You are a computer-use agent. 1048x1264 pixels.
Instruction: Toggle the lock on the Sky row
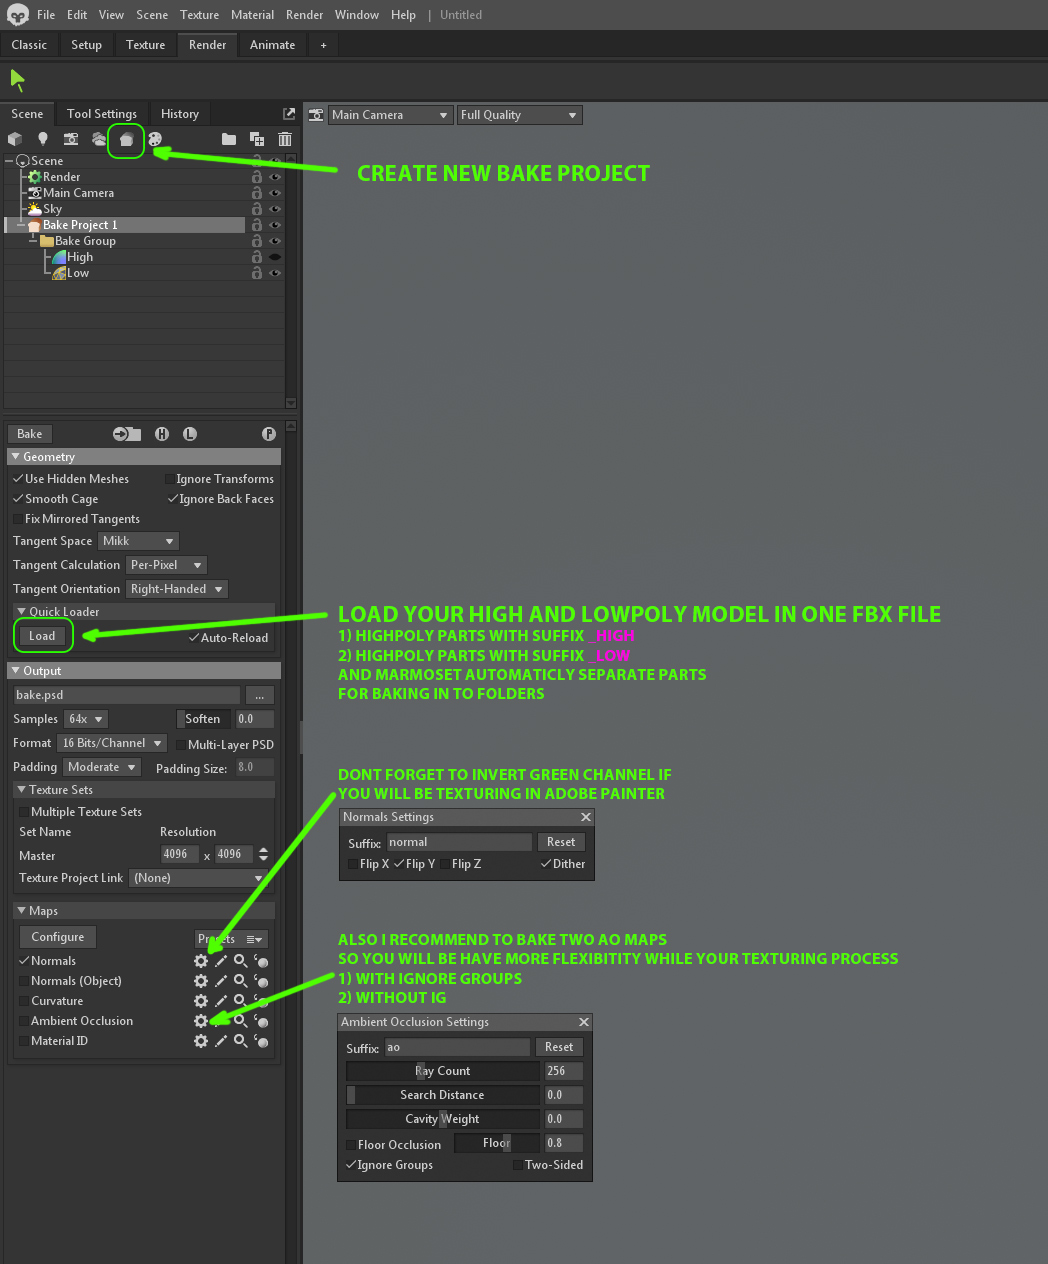pyautogui.click(x=257, y=209)
